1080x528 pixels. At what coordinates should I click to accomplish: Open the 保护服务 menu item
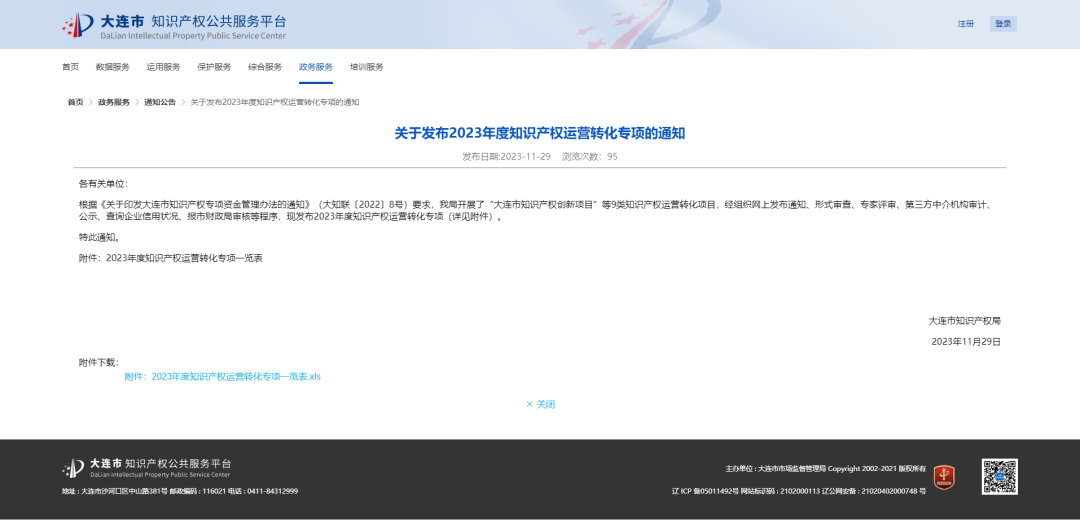tap(214, 67)
